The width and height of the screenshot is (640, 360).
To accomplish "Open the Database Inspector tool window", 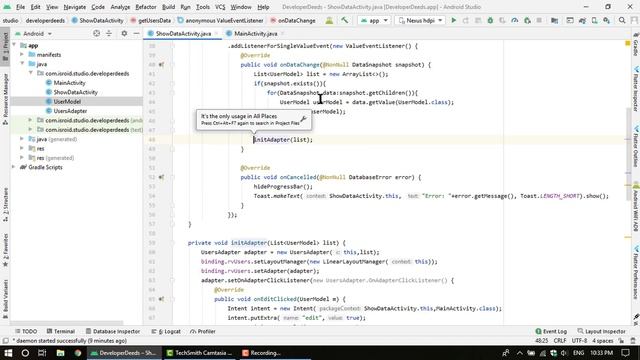I will click(x=113, y=331).
